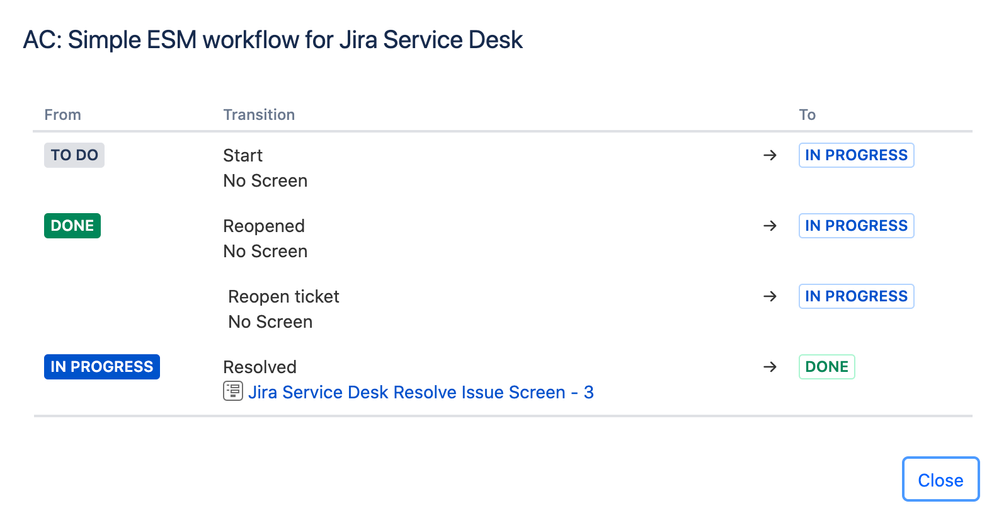Viewport: 999px width, 517px height.
Task: Click the From column header
Action: click(x=62, y=115)
